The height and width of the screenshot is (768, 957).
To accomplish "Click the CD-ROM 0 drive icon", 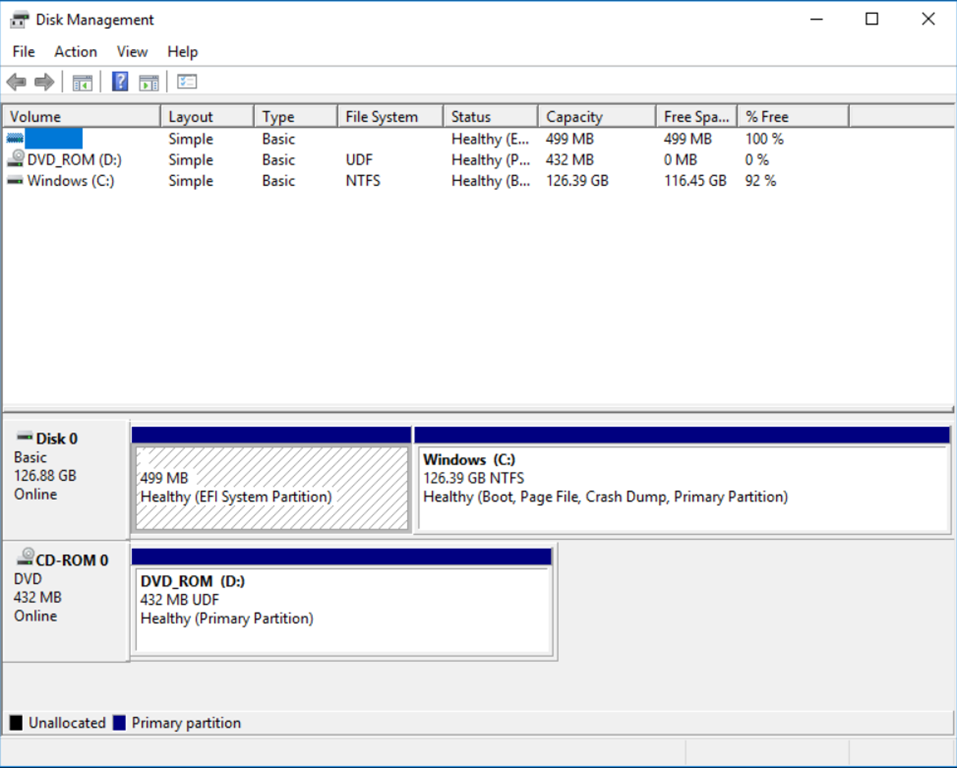I will (x=25, y=560).
